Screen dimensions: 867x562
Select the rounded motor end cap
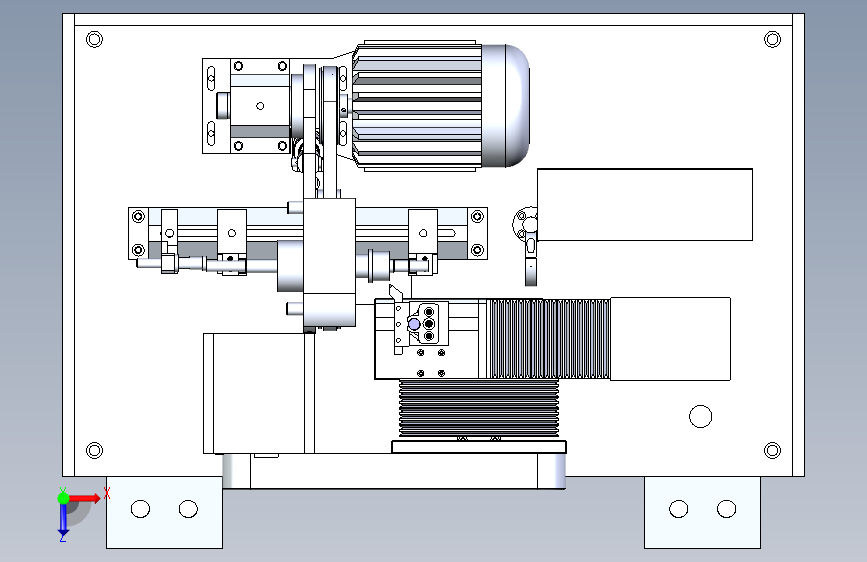tap(505, 106)
